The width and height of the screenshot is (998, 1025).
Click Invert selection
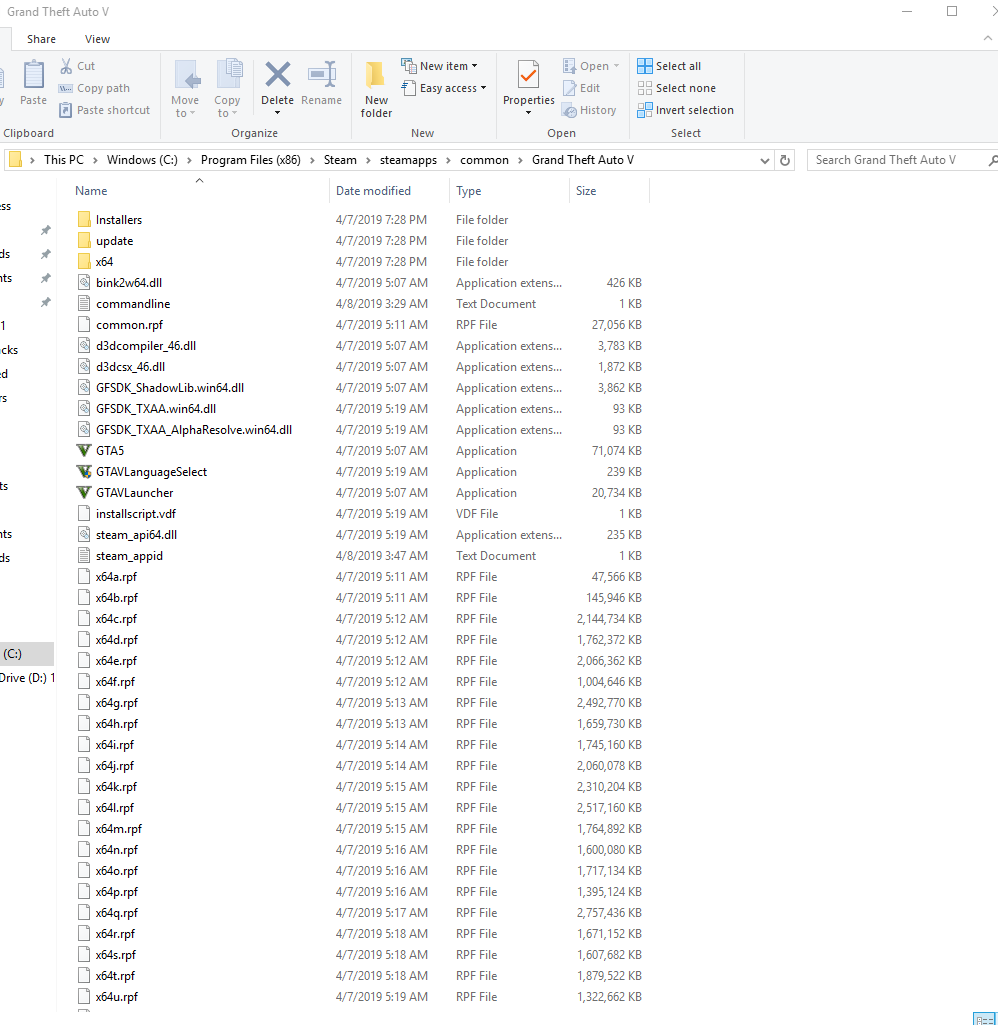point(686,110)
